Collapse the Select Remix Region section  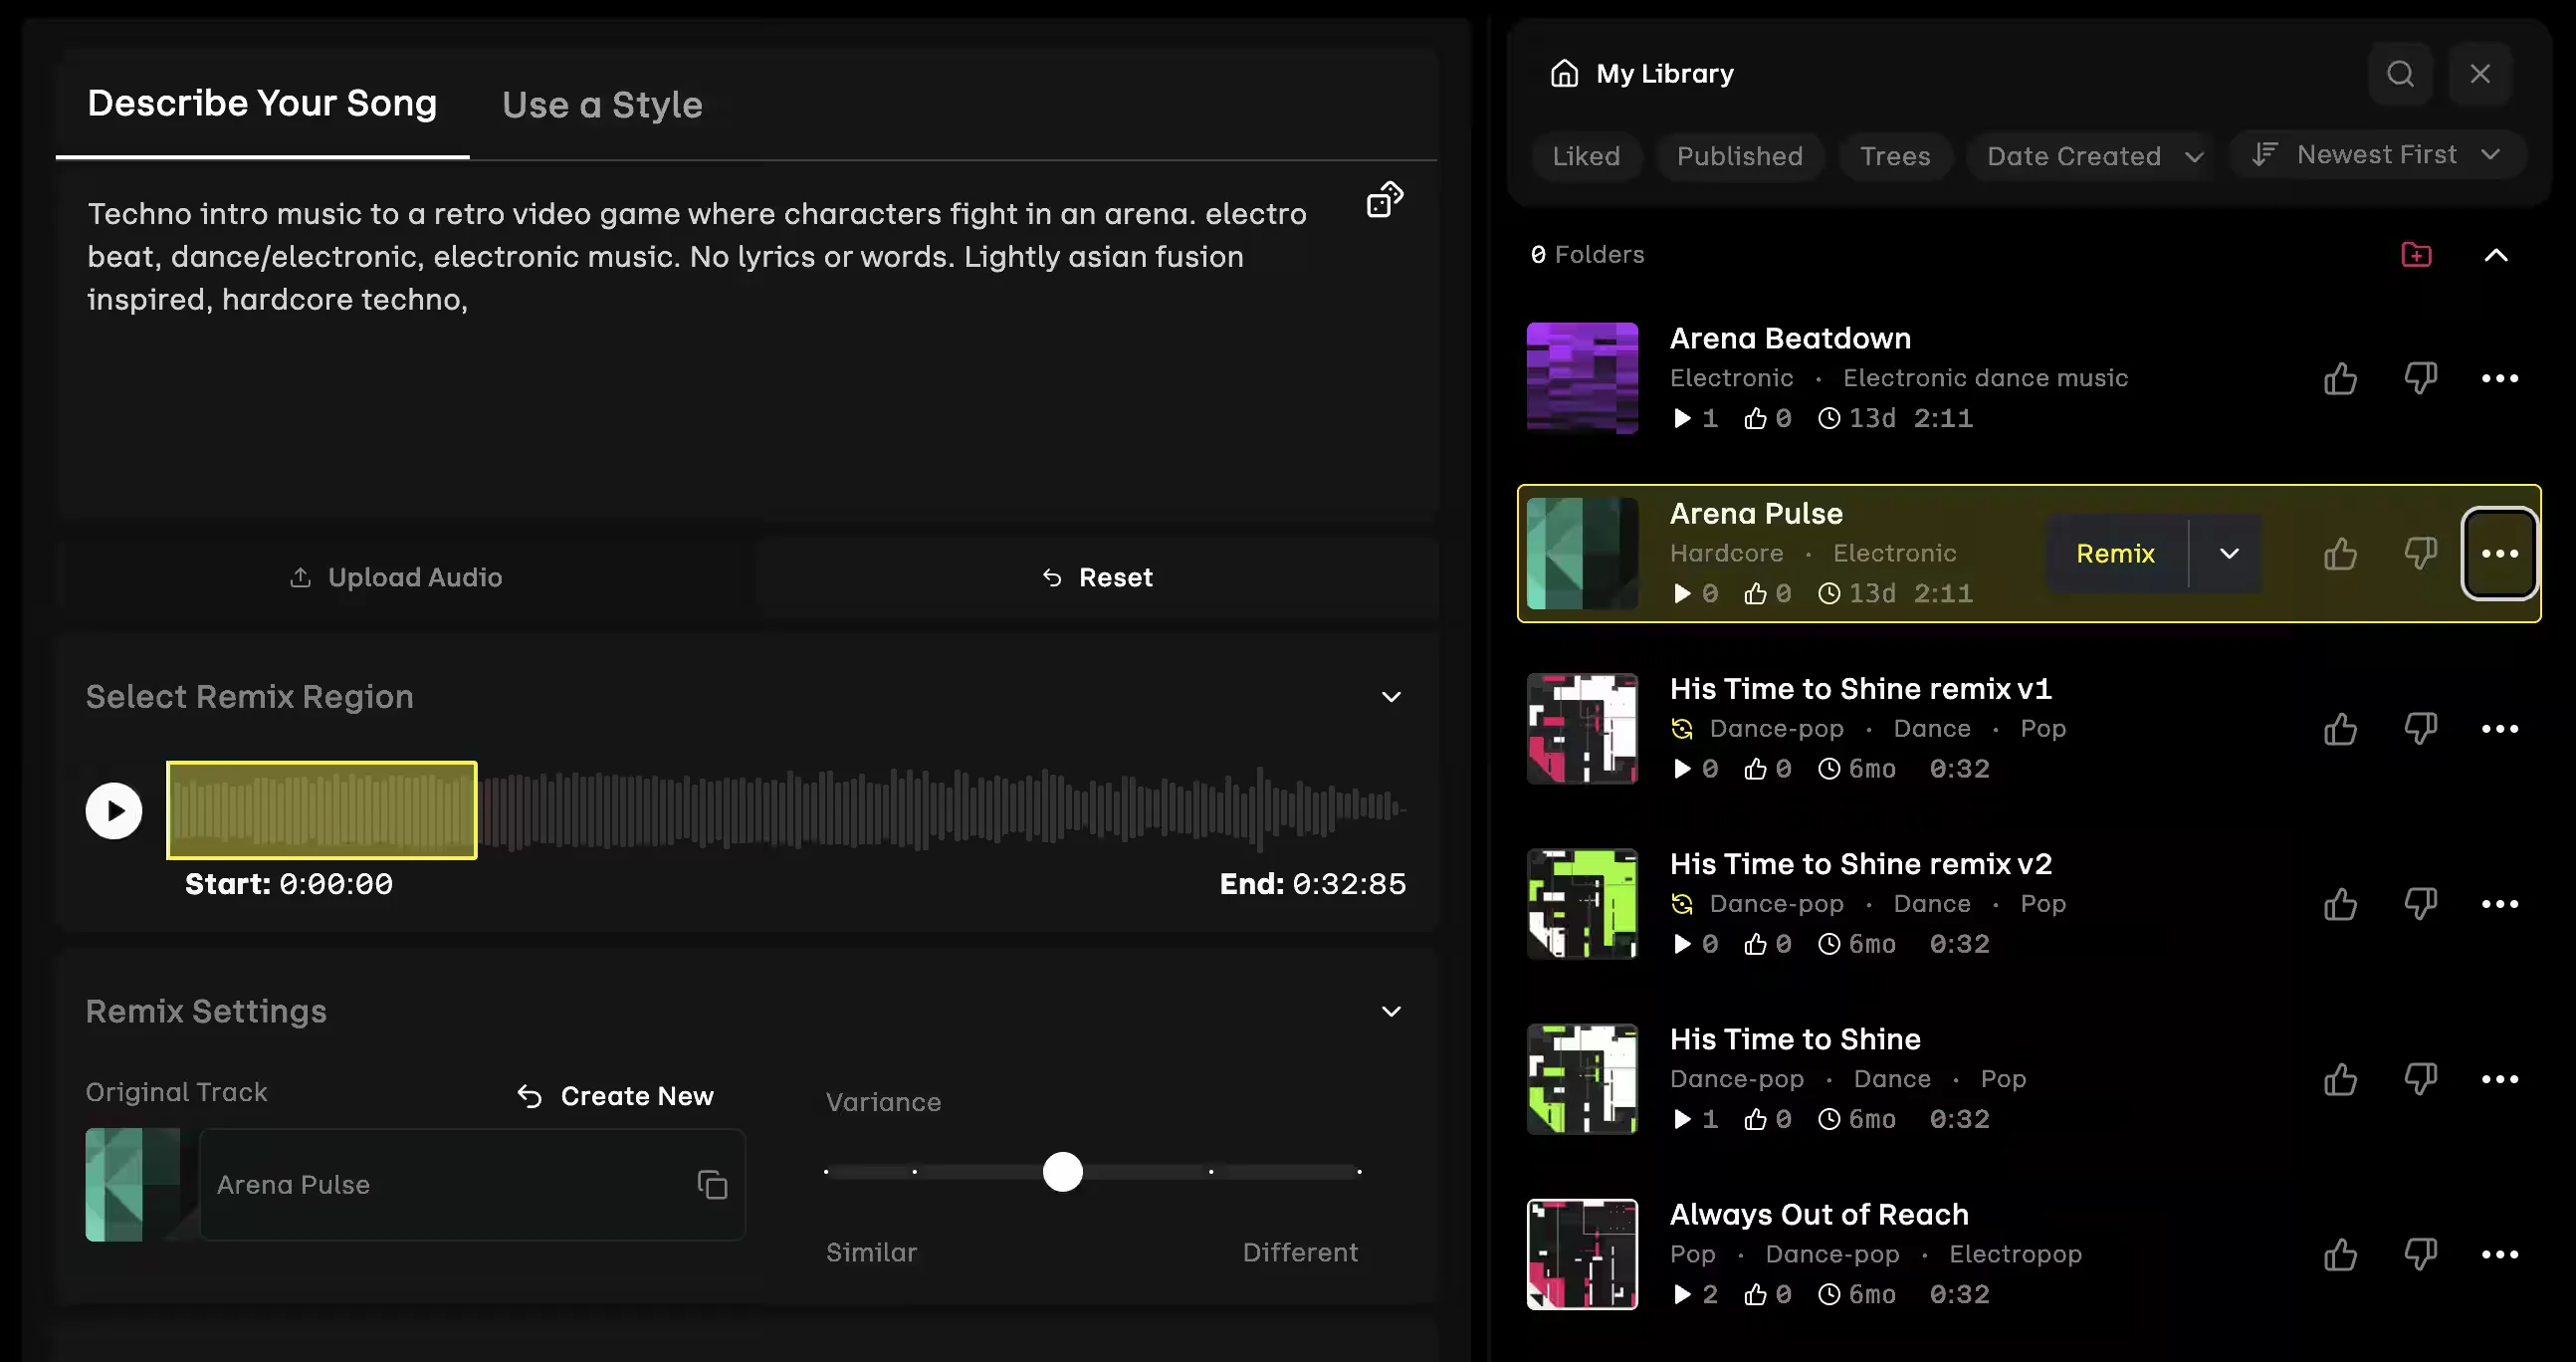[x=1391, y=697]
